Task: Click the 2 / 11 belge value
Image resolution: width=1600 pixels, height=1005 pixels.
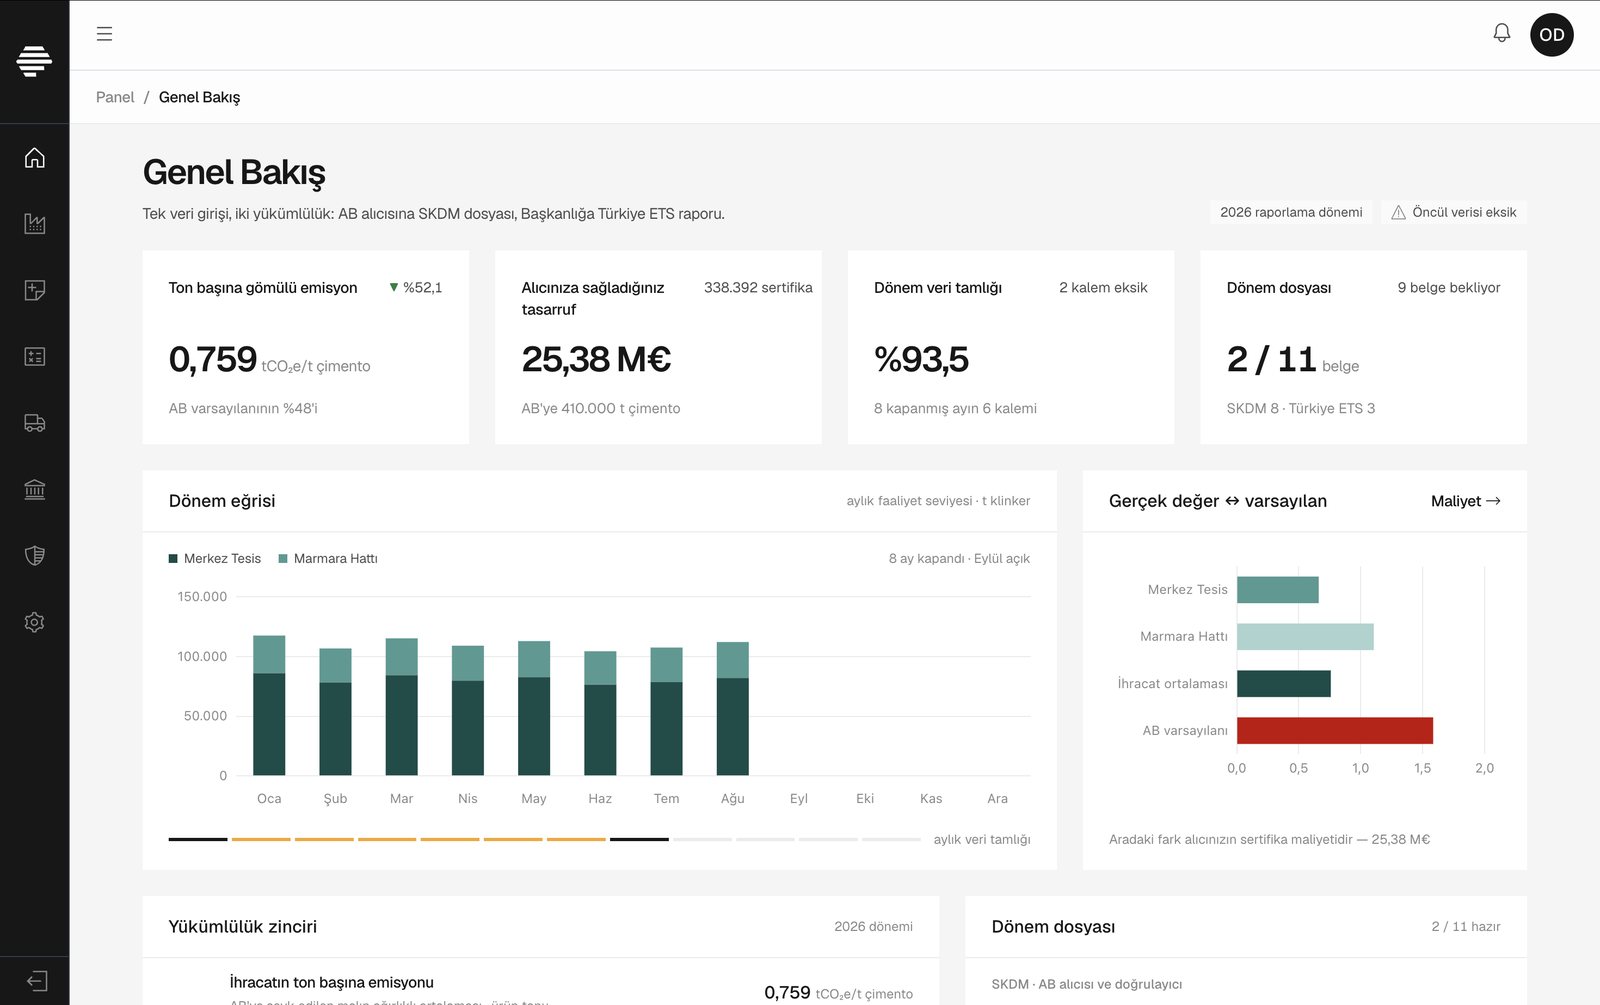Action: 1292,360
